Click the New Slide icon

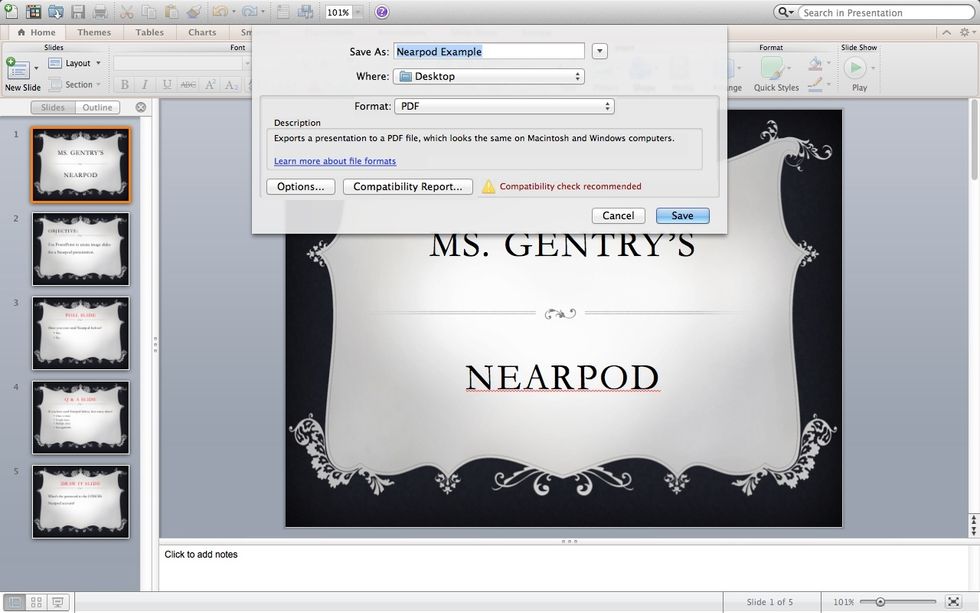click(17, 67)
